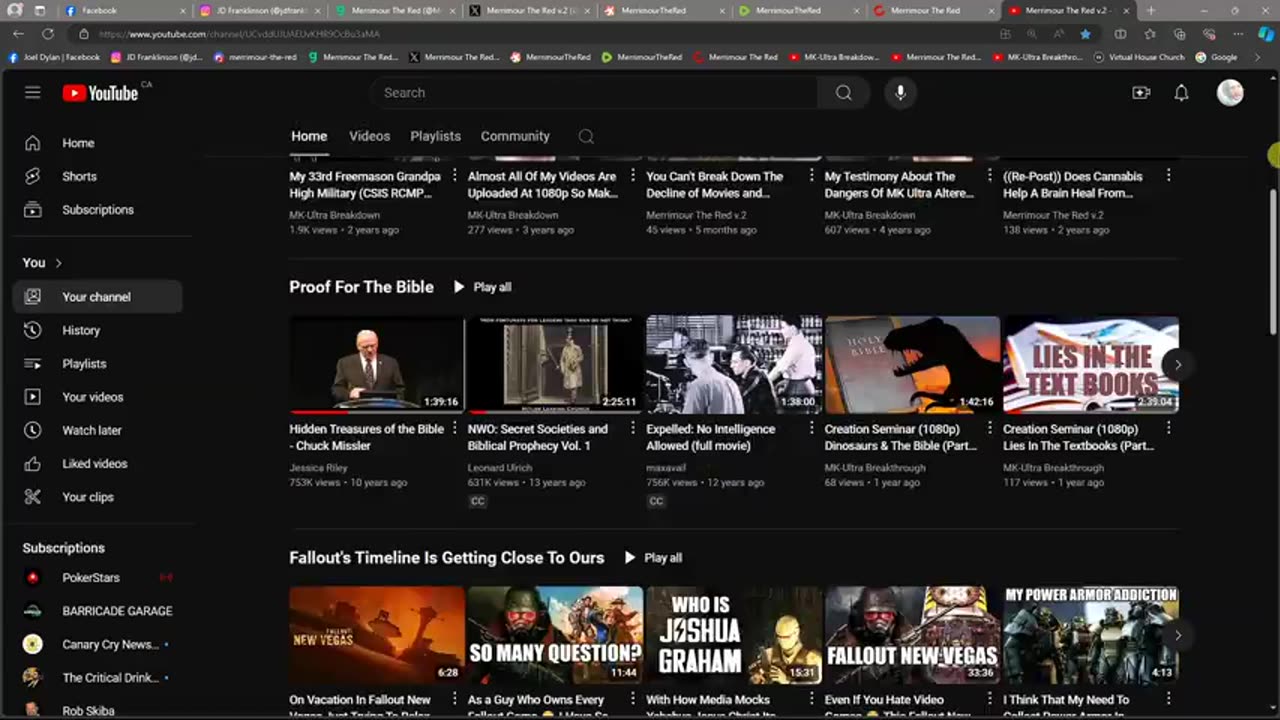Open the YouTube hamburger guide menu

(x=33, y=92)
